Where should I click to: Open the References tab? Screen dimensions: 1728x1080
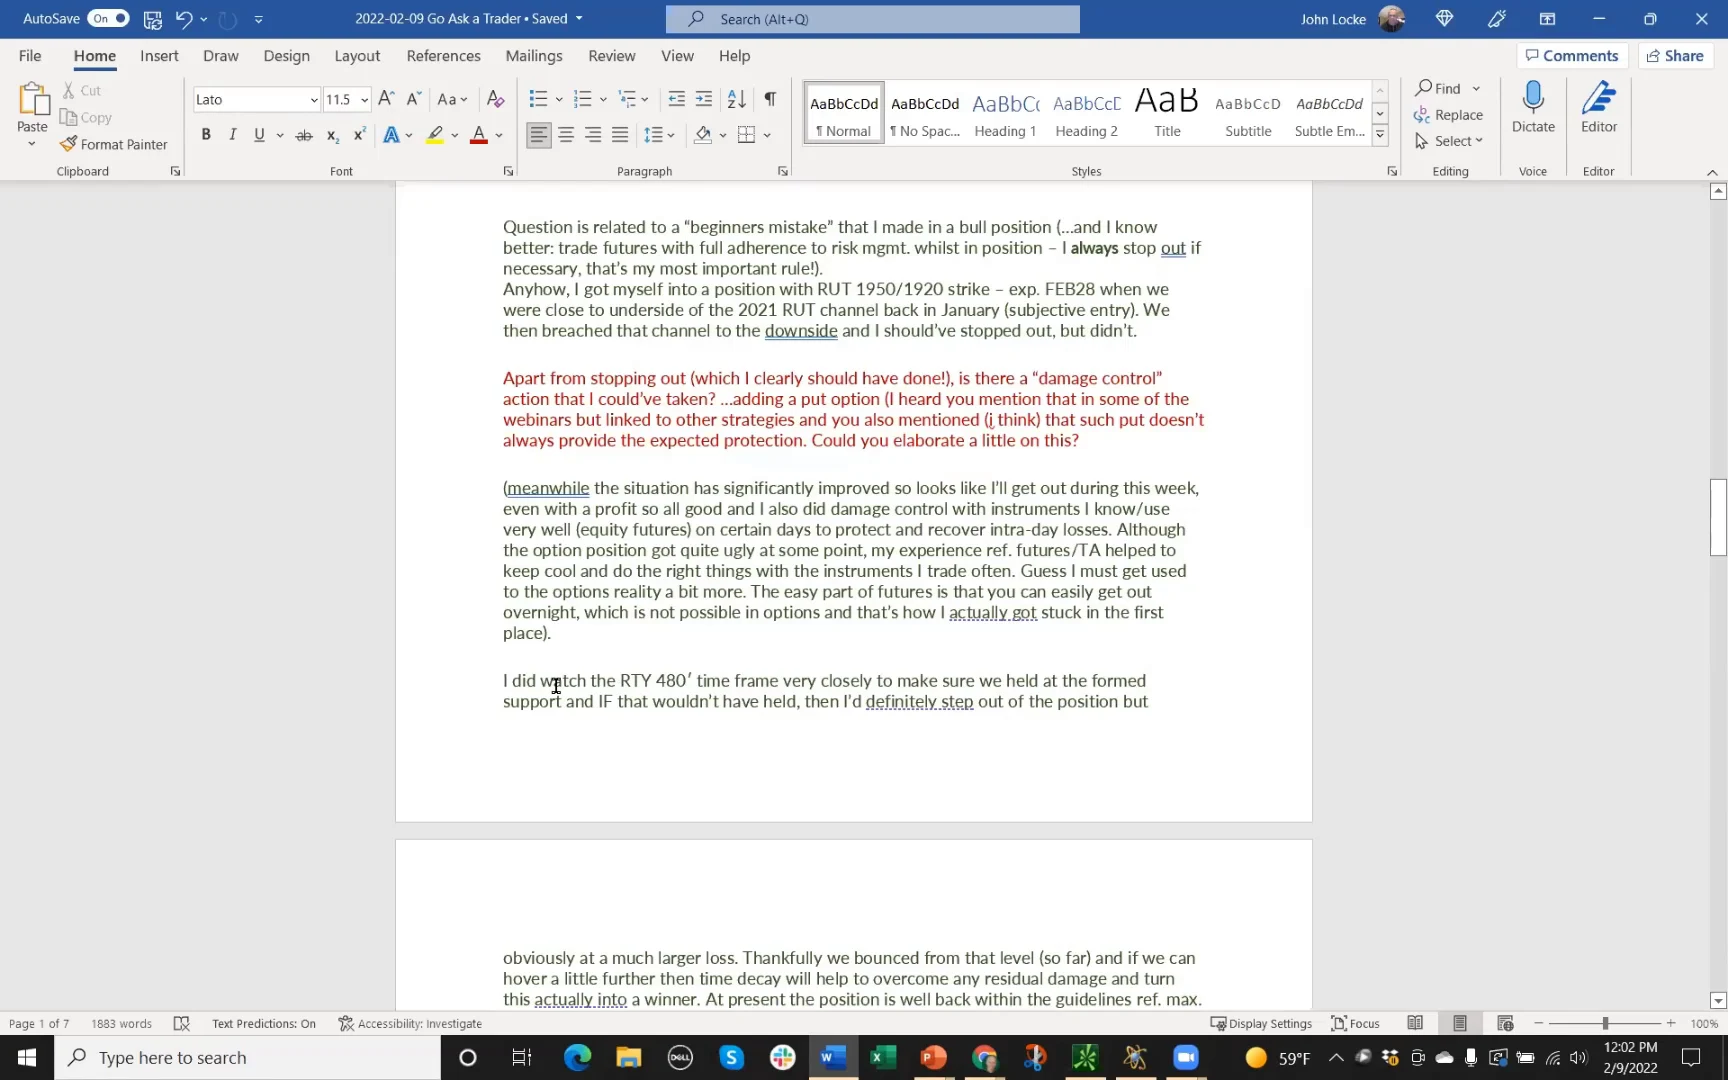coord(443,56)
